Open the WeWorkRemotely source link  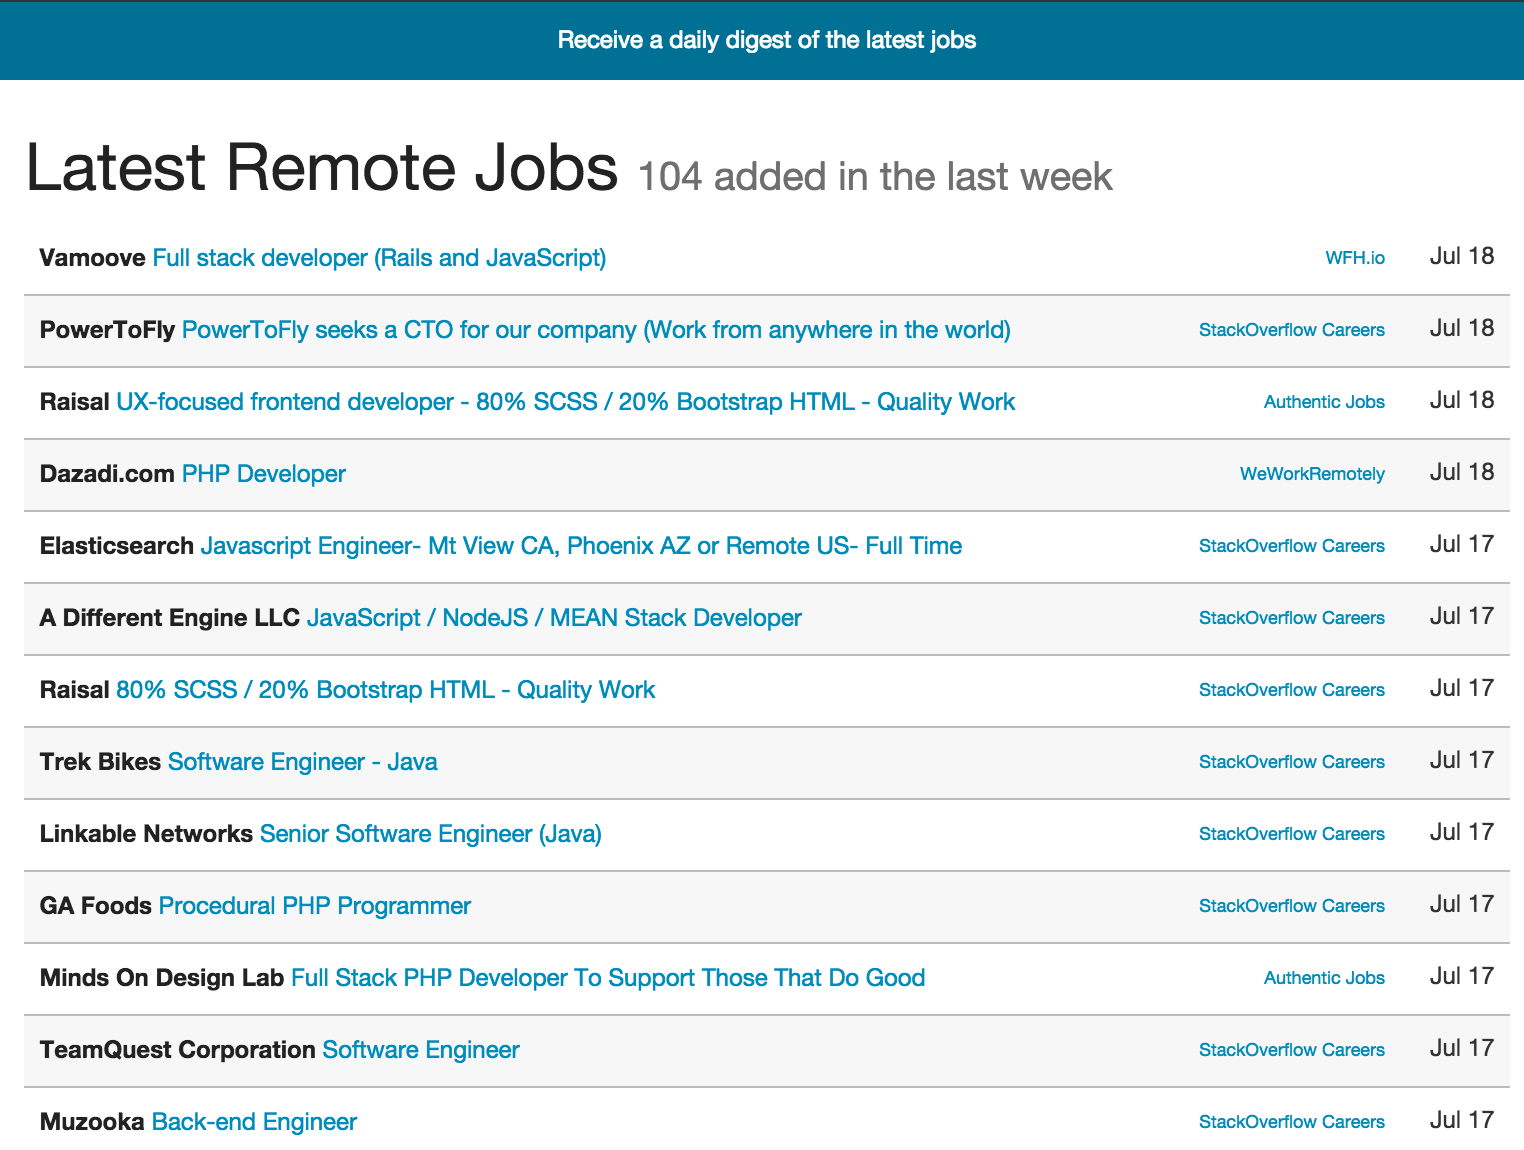click(1312, 473)
